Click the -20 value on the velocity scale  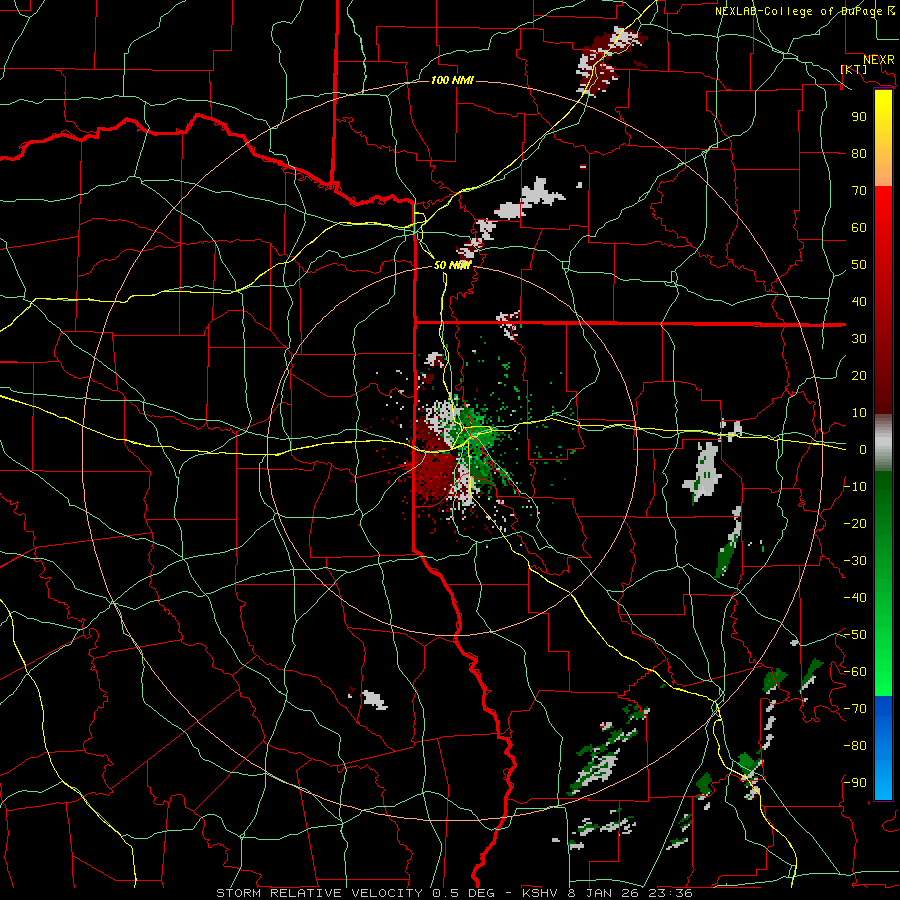855,524
